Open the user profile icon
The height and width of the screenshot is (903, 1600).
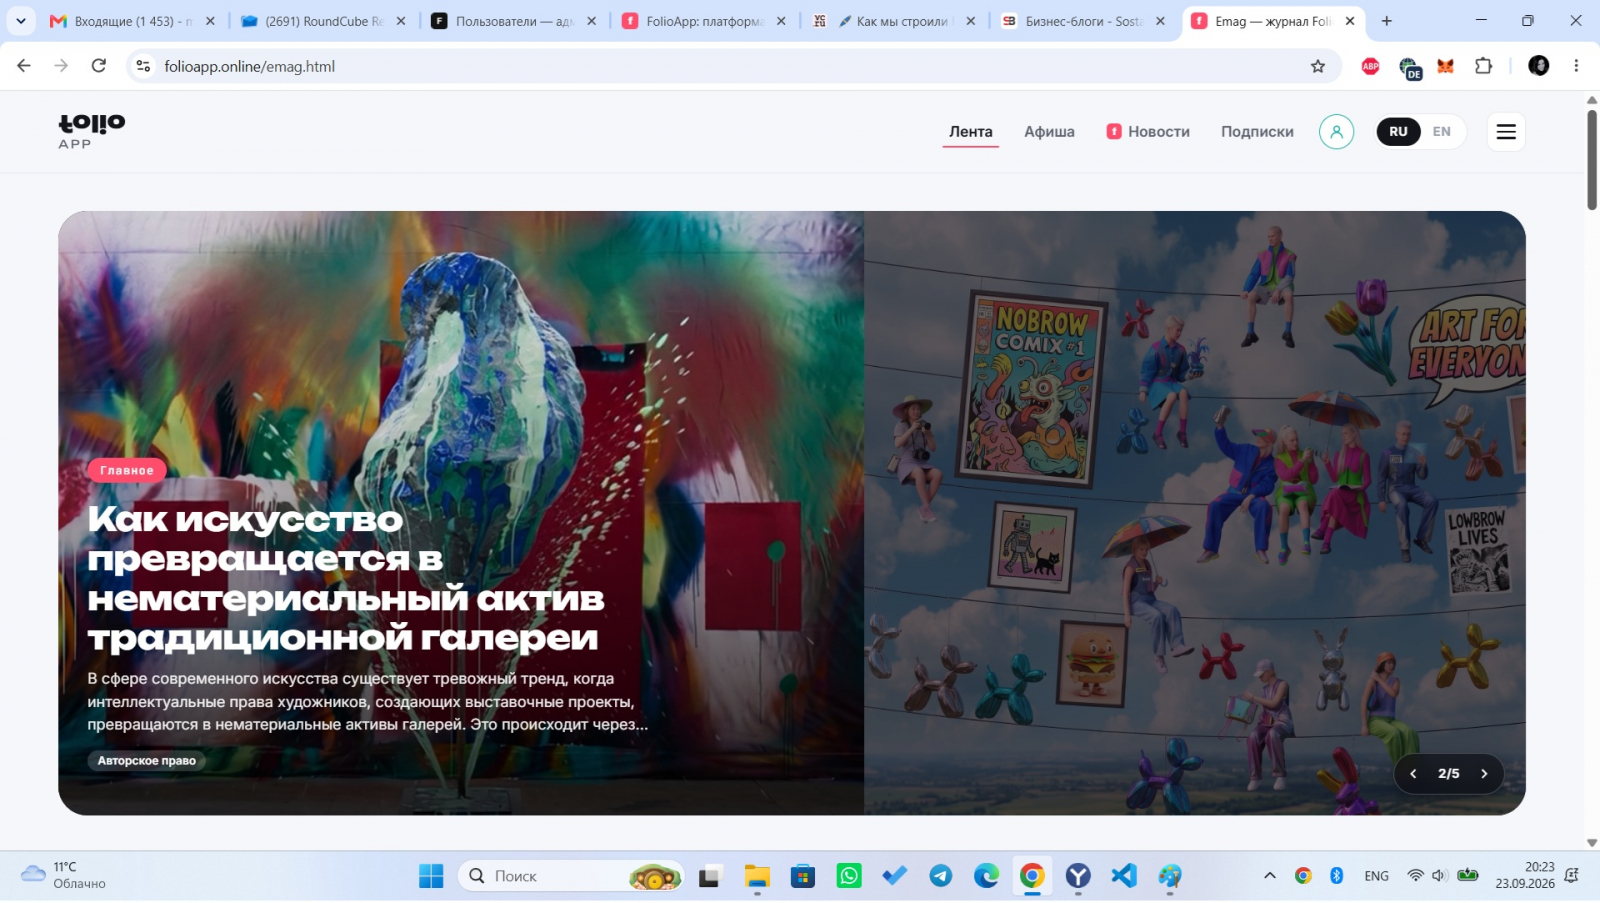pyautogui.click(x=1336, y=132)
